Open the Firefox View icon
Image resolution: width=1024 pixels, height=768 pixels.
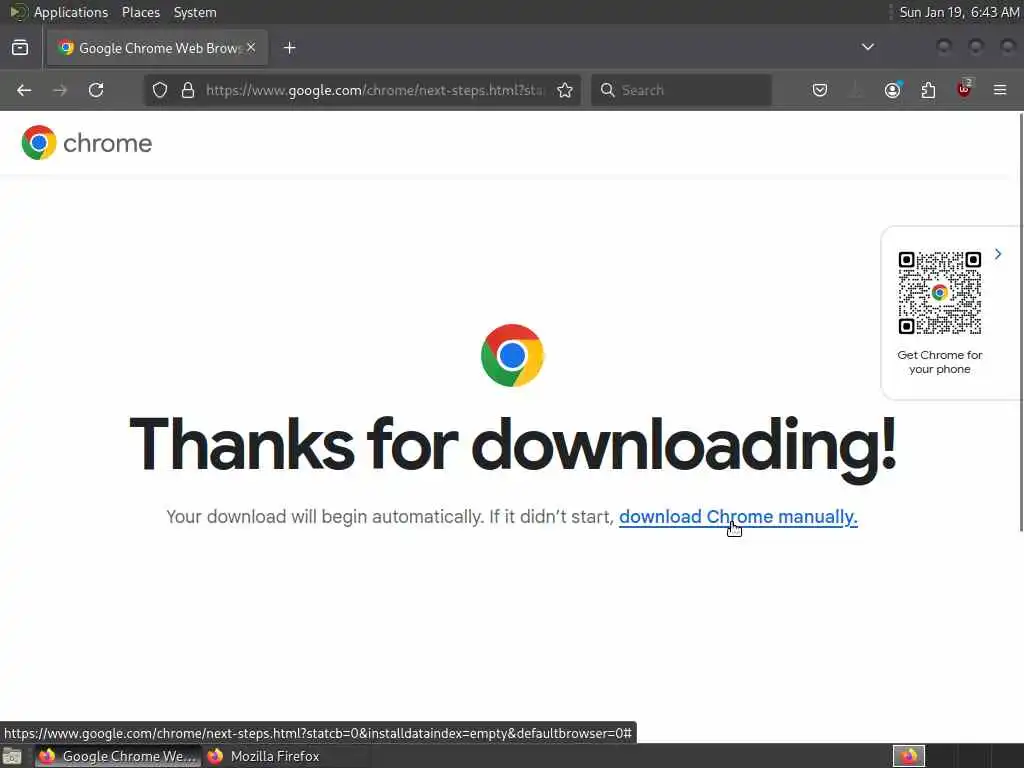click(20, 48)
